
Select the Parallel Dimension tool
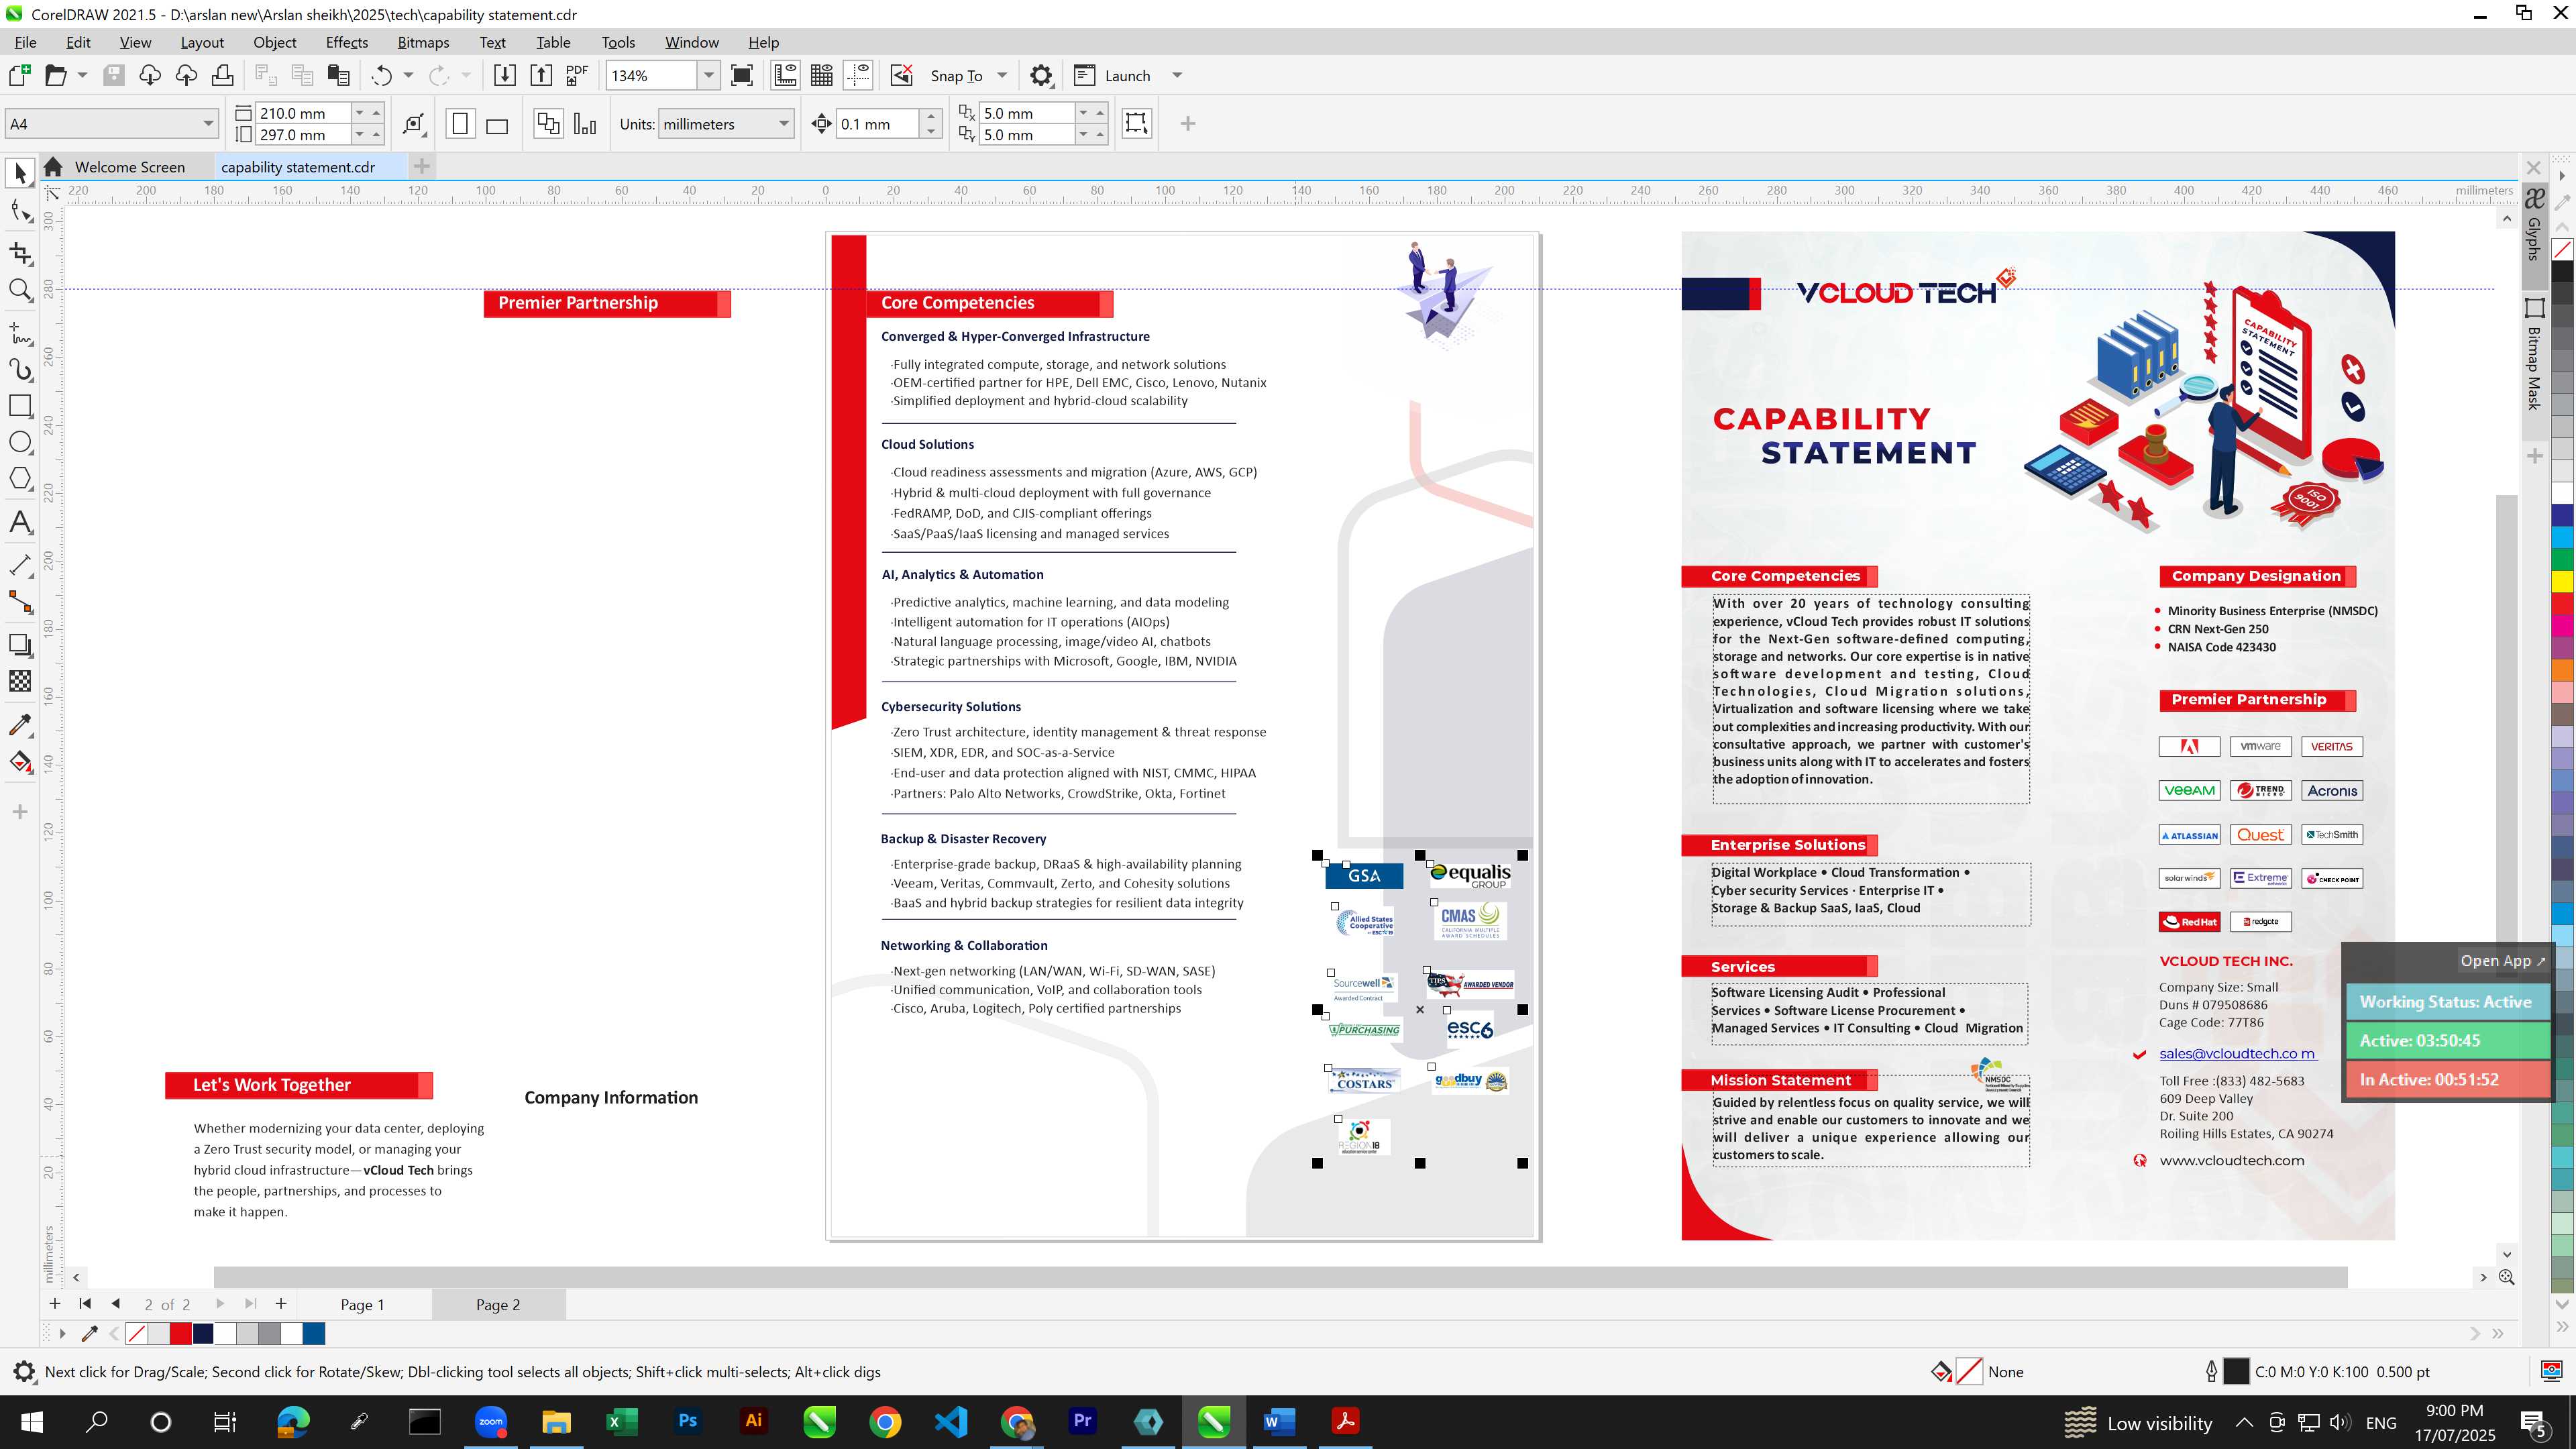click(x=20, y=565)
